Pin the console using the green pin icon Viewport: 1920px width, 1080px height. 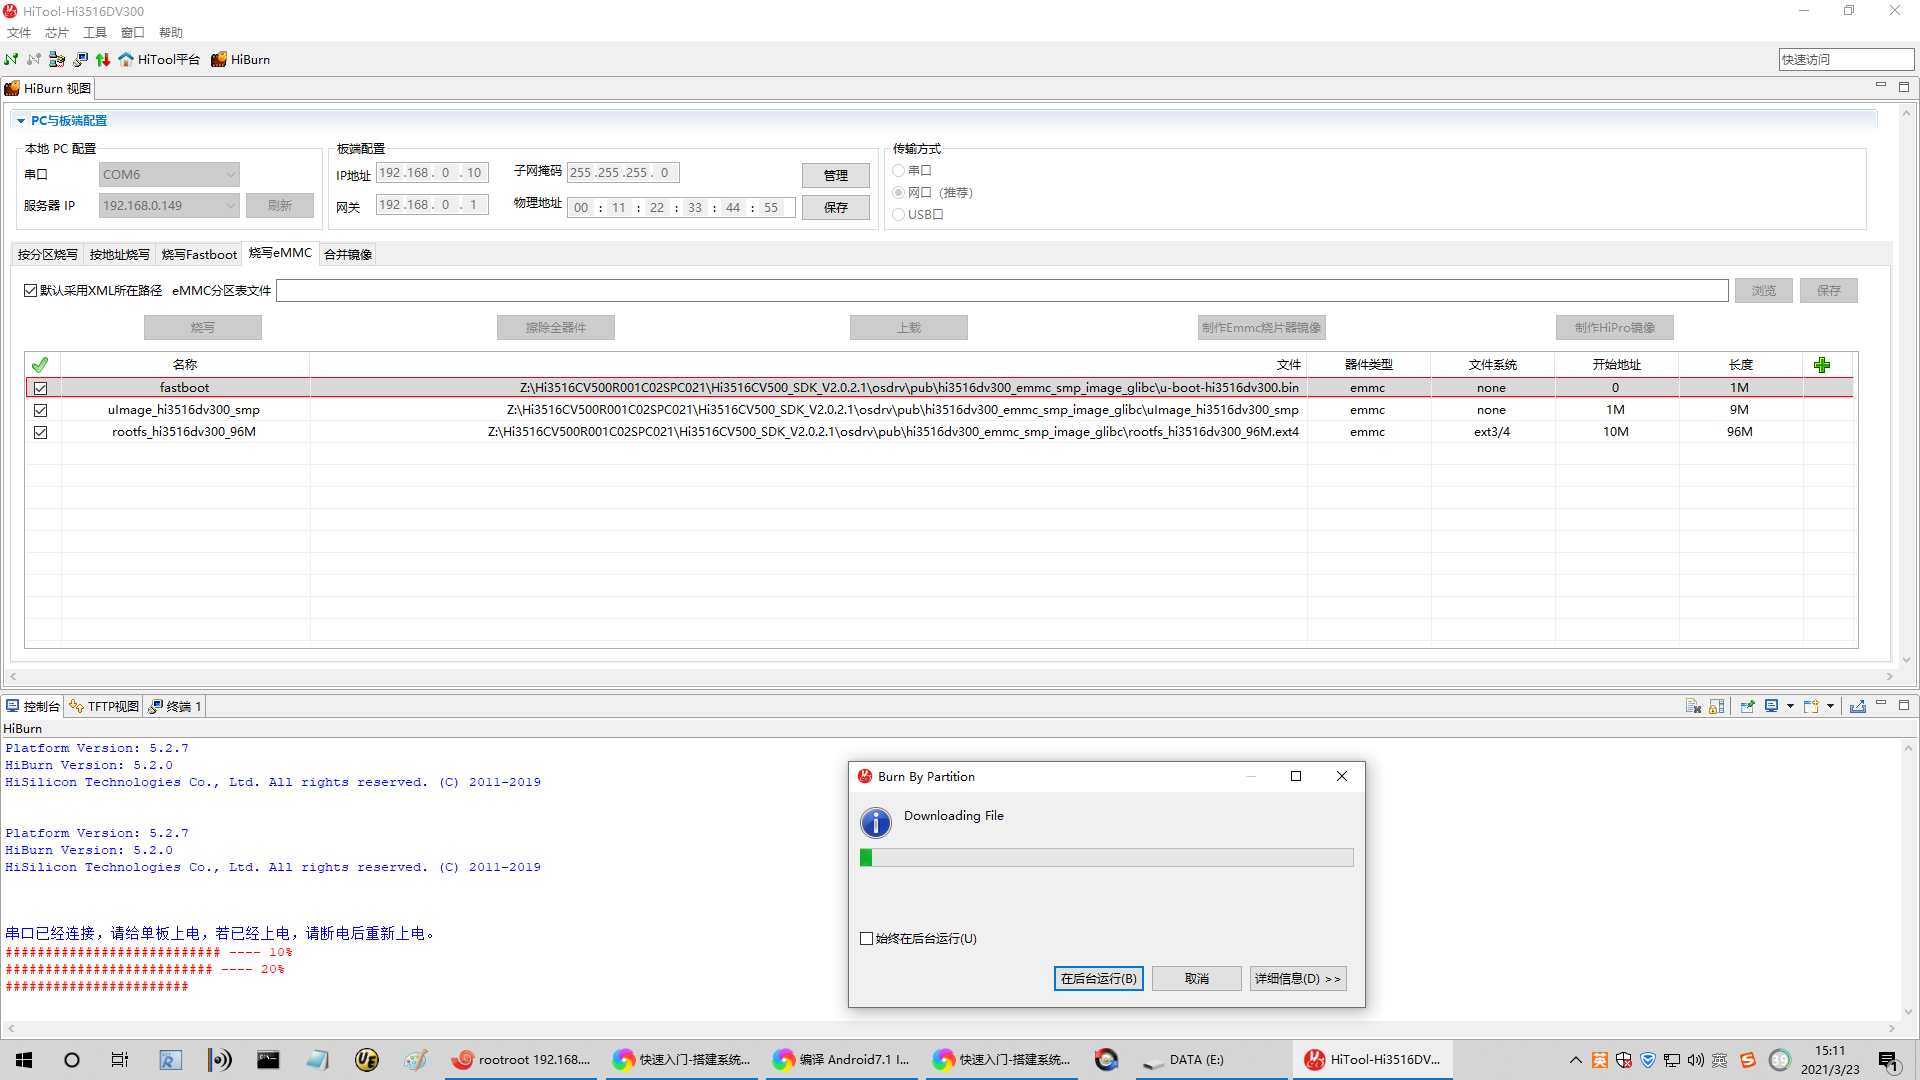(x=1747, y=706)
